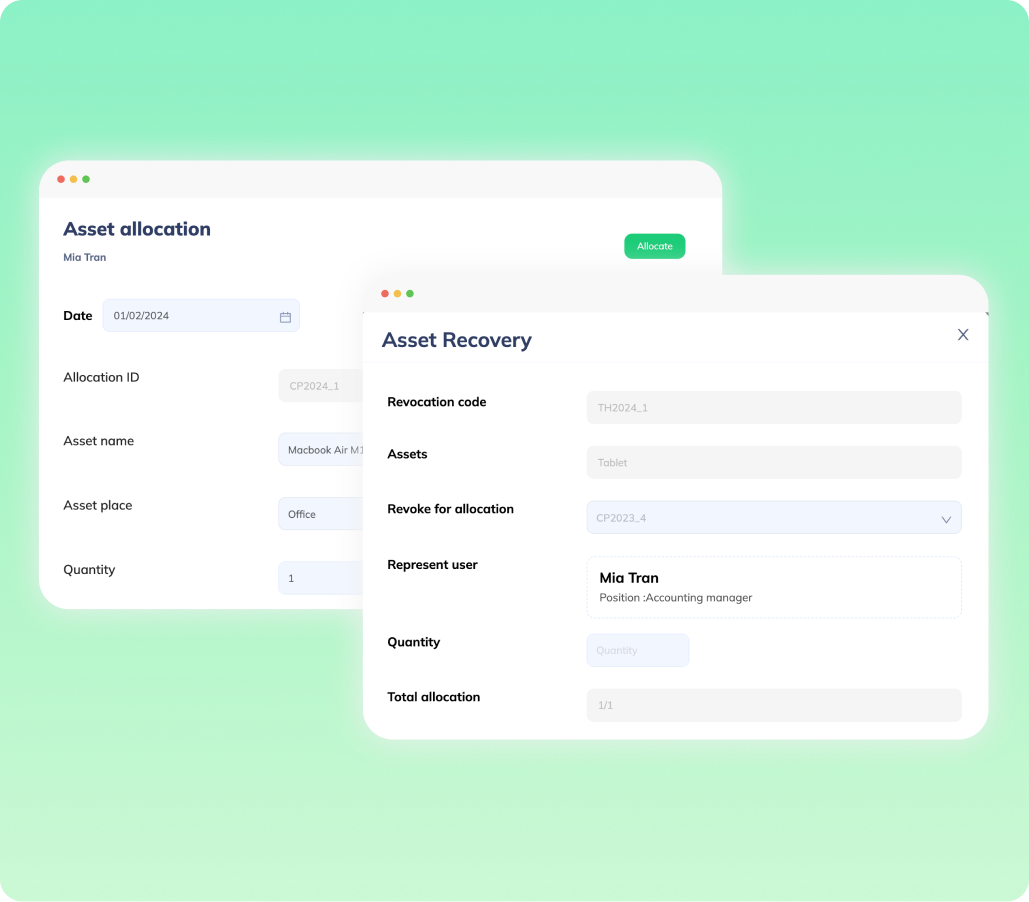Focus the Quantity input in Asset Recovery
The width and height of the screenshot is (1029, 902).
pyautogui.click(x=637, y=650)
